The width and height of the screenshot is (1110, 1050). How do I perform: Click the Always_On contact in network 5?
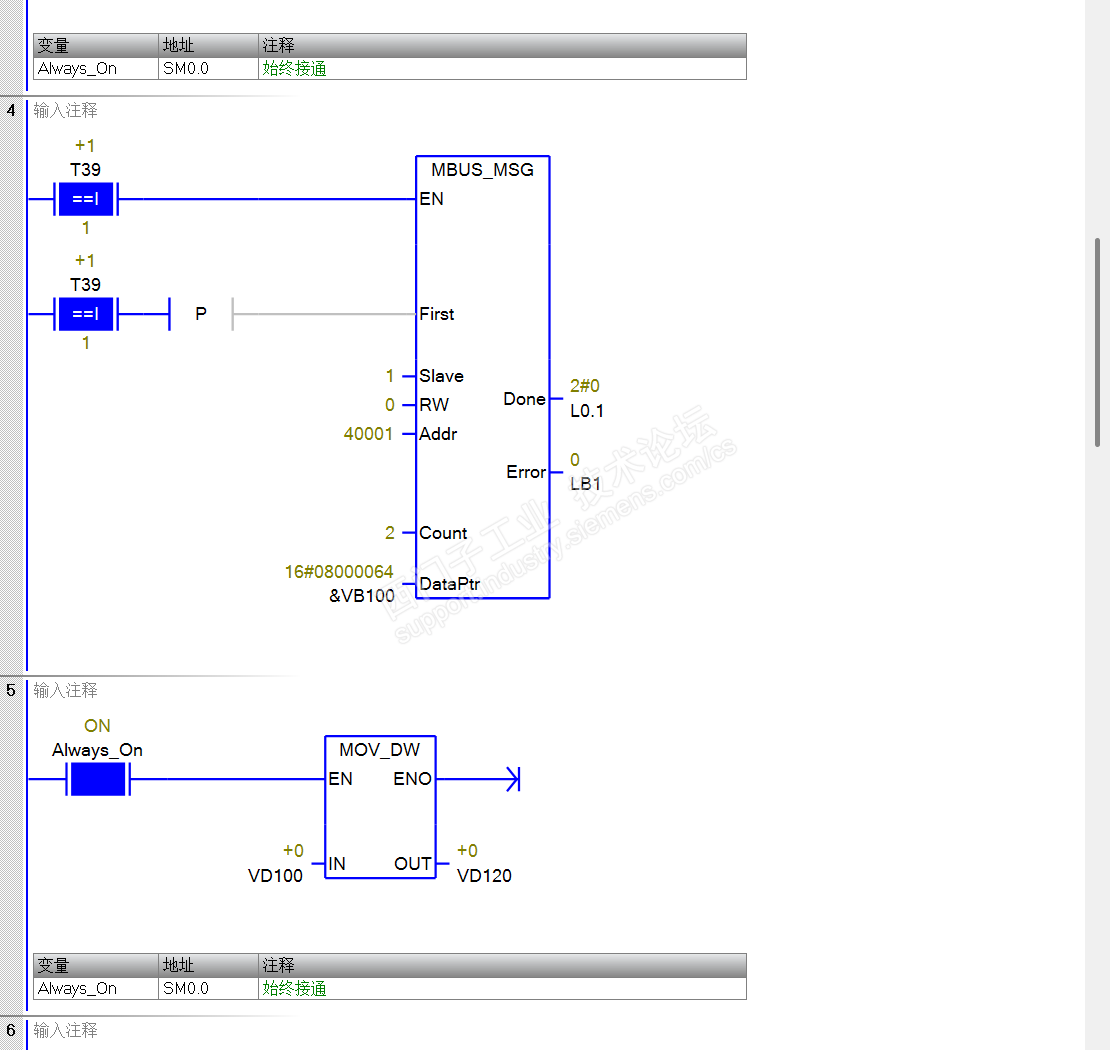pyautogui.click(x=98, y=779)
